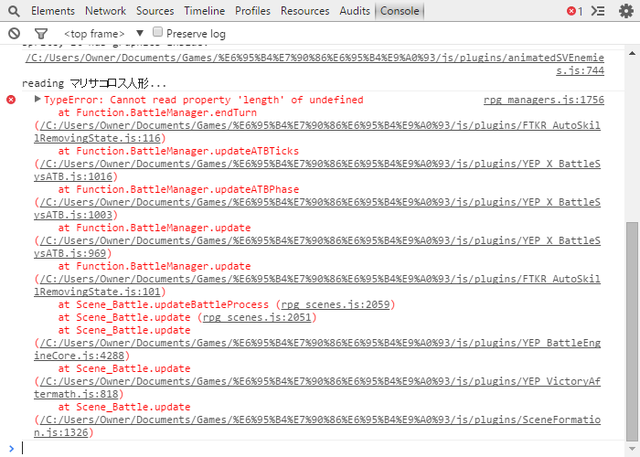
Task: Click the TypeError message text
Action: click(204, 100)
